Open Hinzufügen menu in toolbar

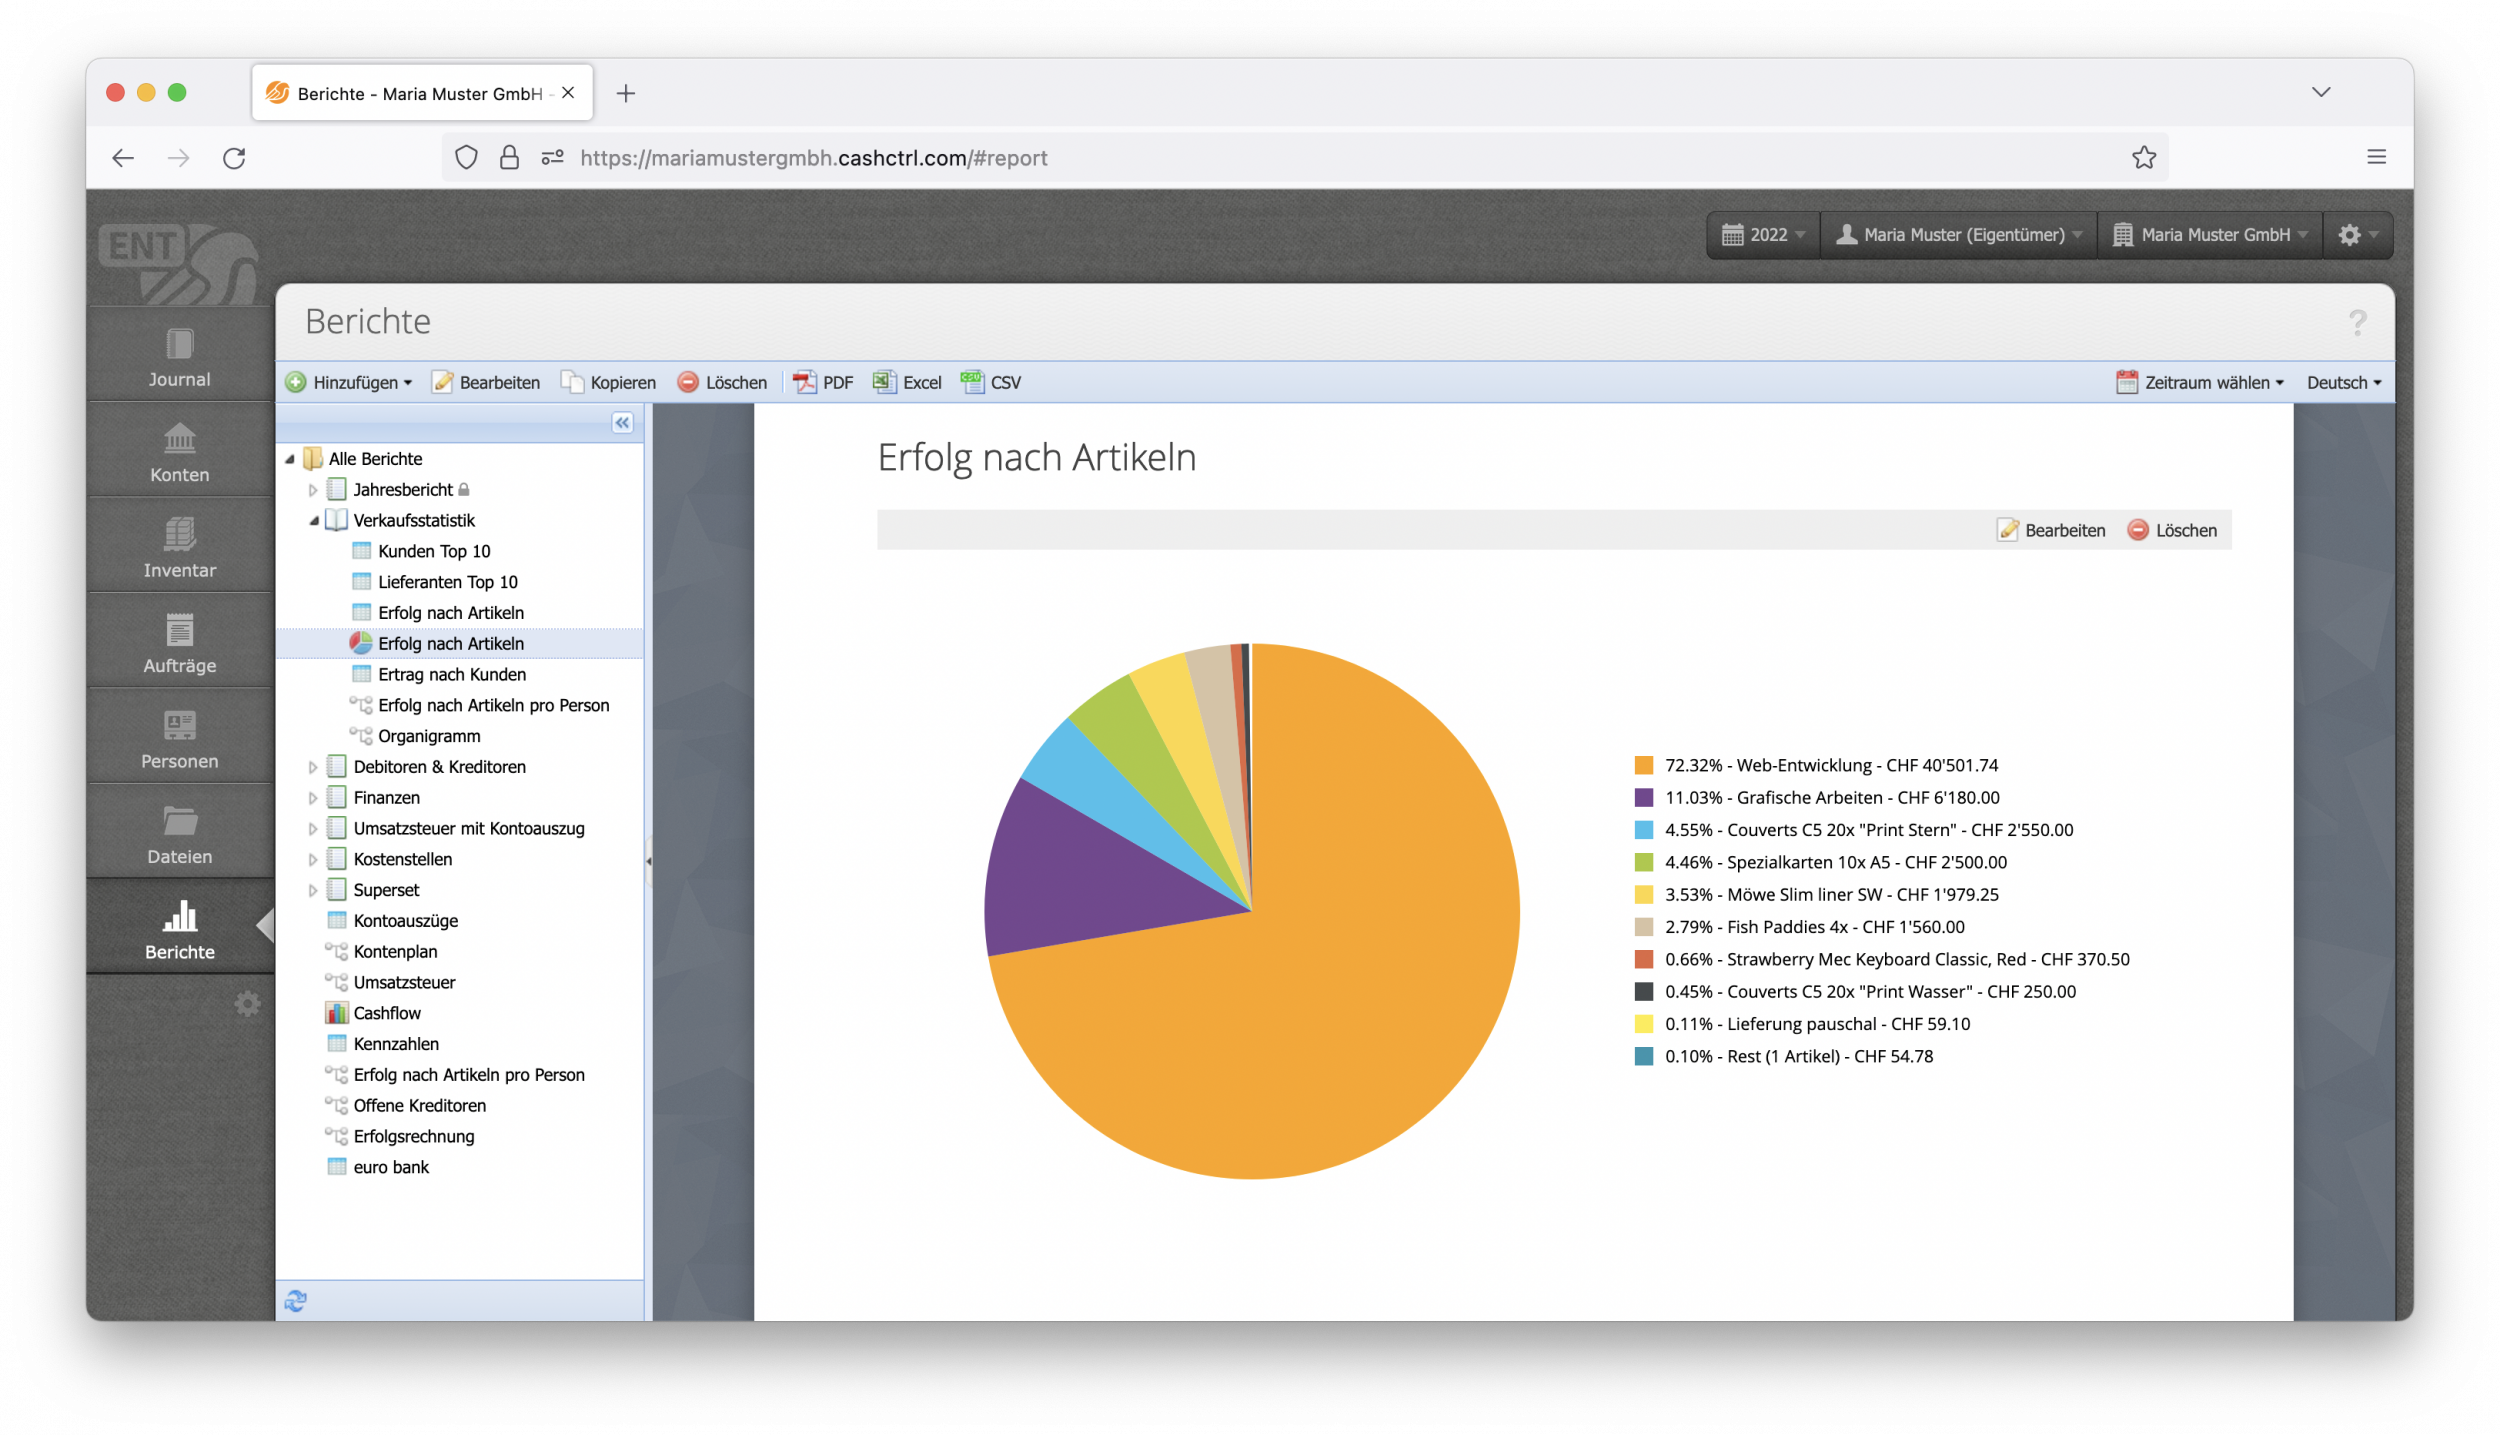(349, 382)
